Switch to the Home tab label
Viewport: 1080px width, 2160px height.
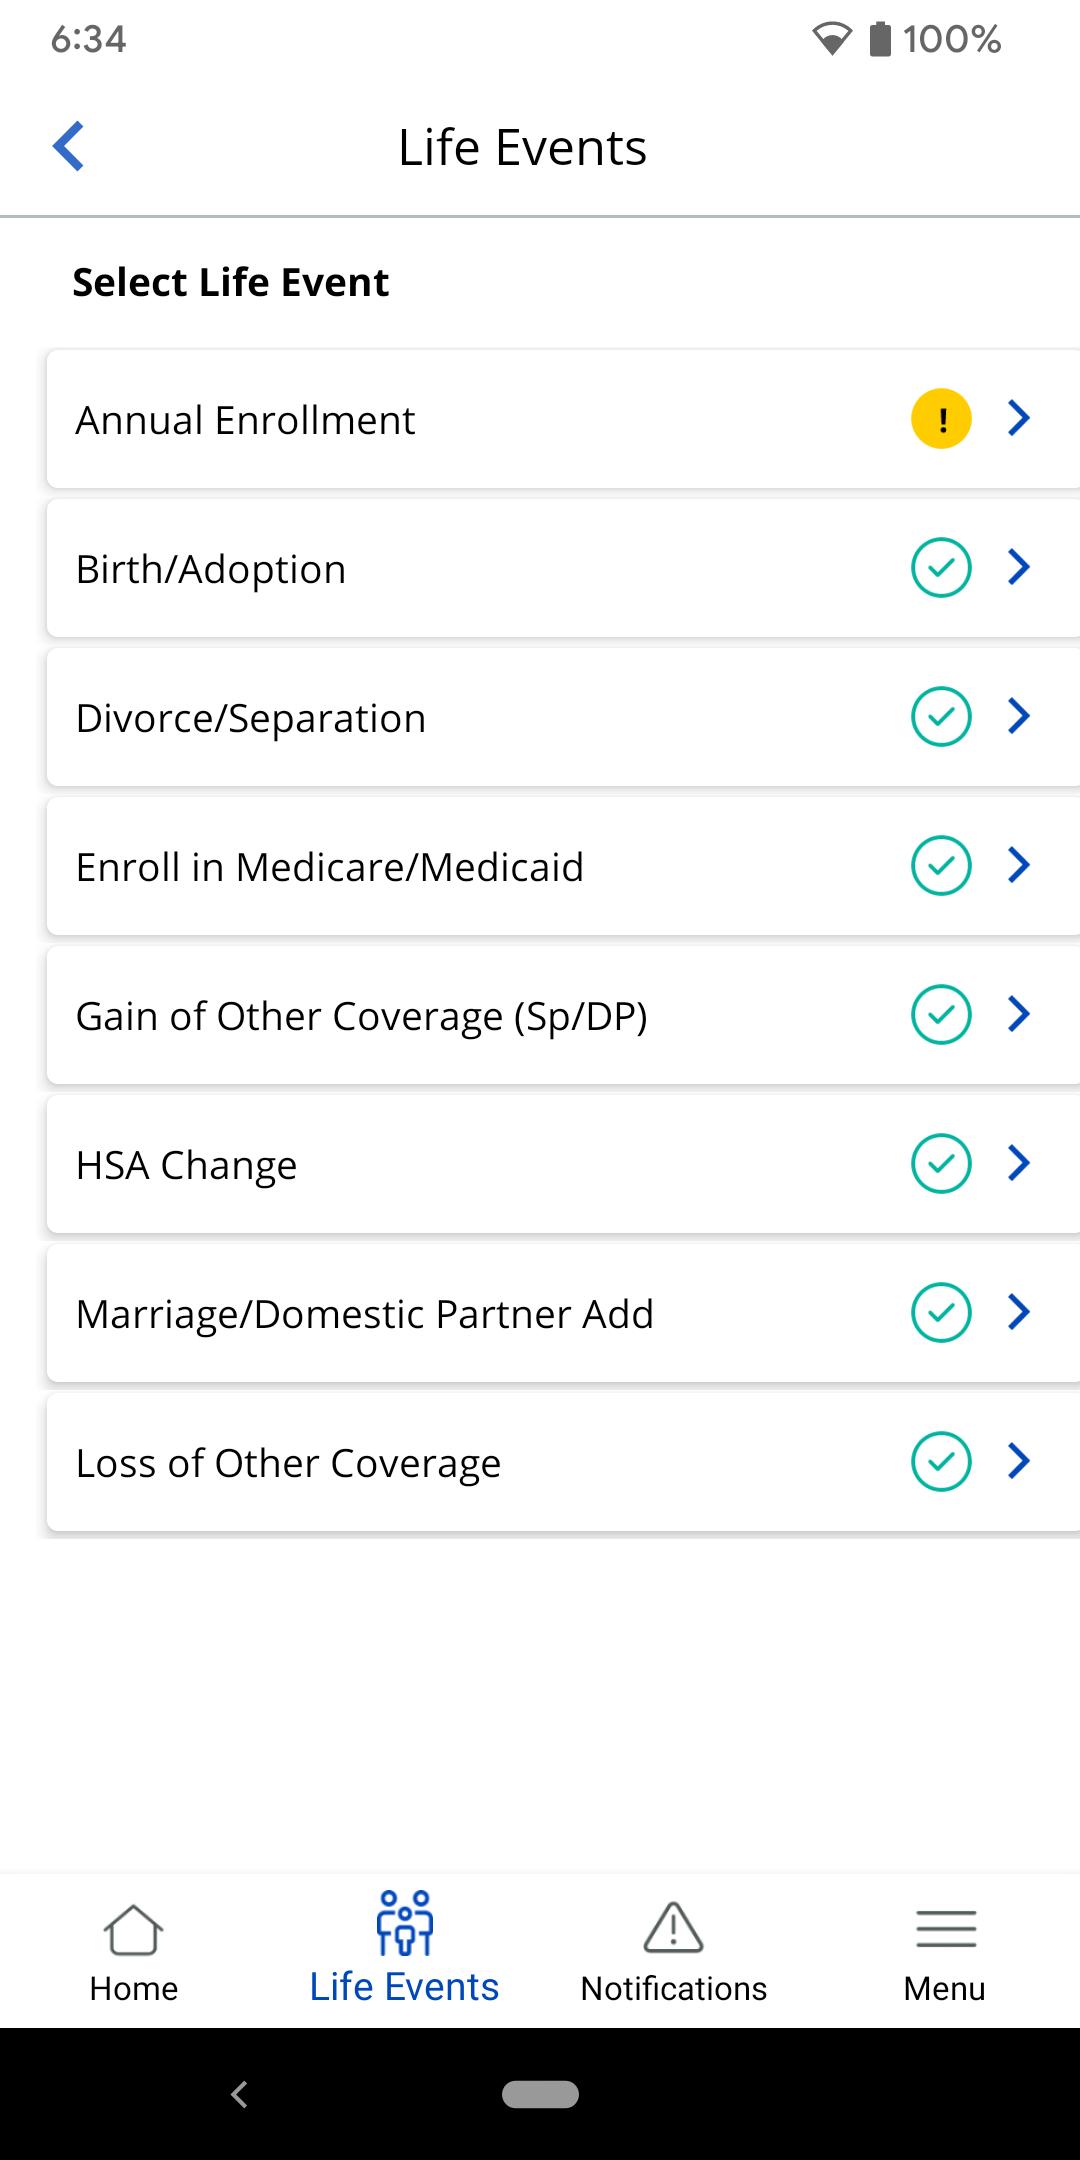pos(134,1988)
